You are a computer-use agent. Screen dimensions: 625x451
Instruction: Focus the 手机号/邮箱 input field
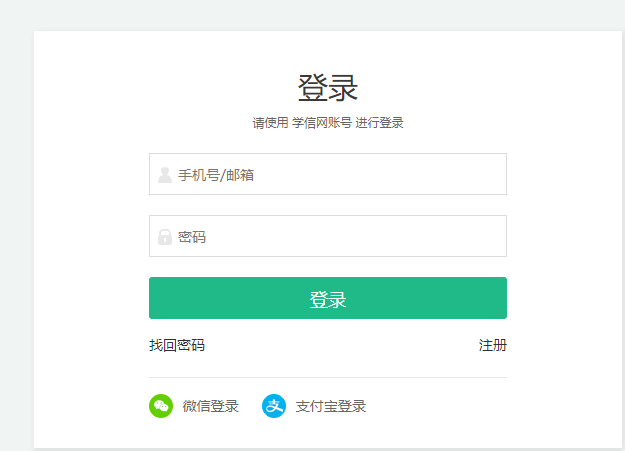point(340,175)
